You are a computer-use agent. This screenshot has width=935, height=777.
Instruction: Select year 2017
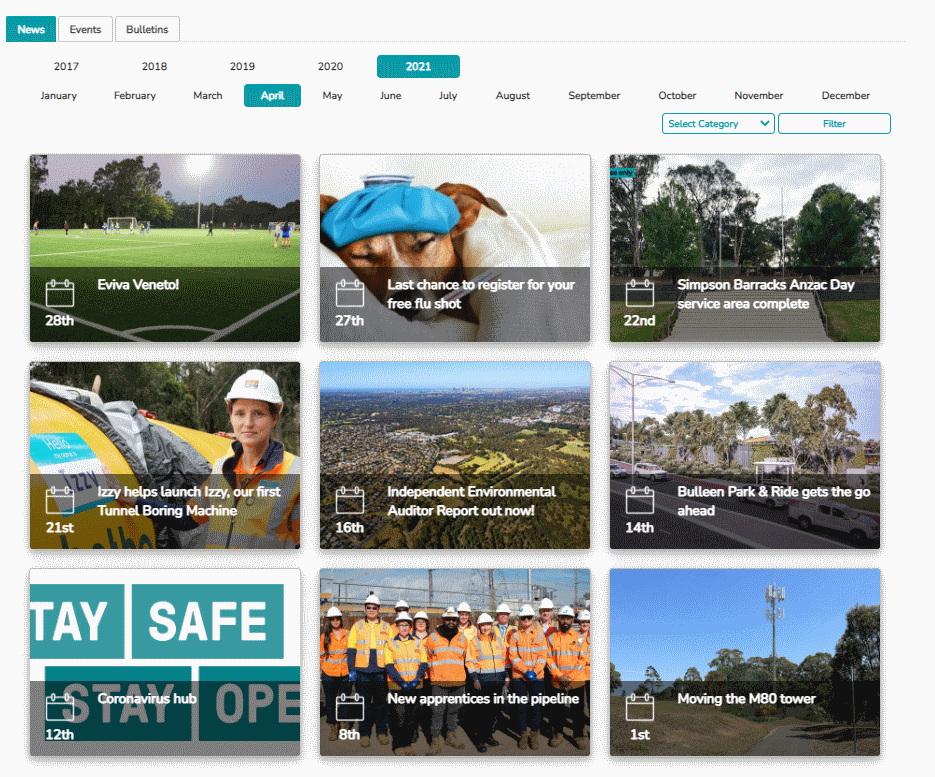[x=66, y=67]
